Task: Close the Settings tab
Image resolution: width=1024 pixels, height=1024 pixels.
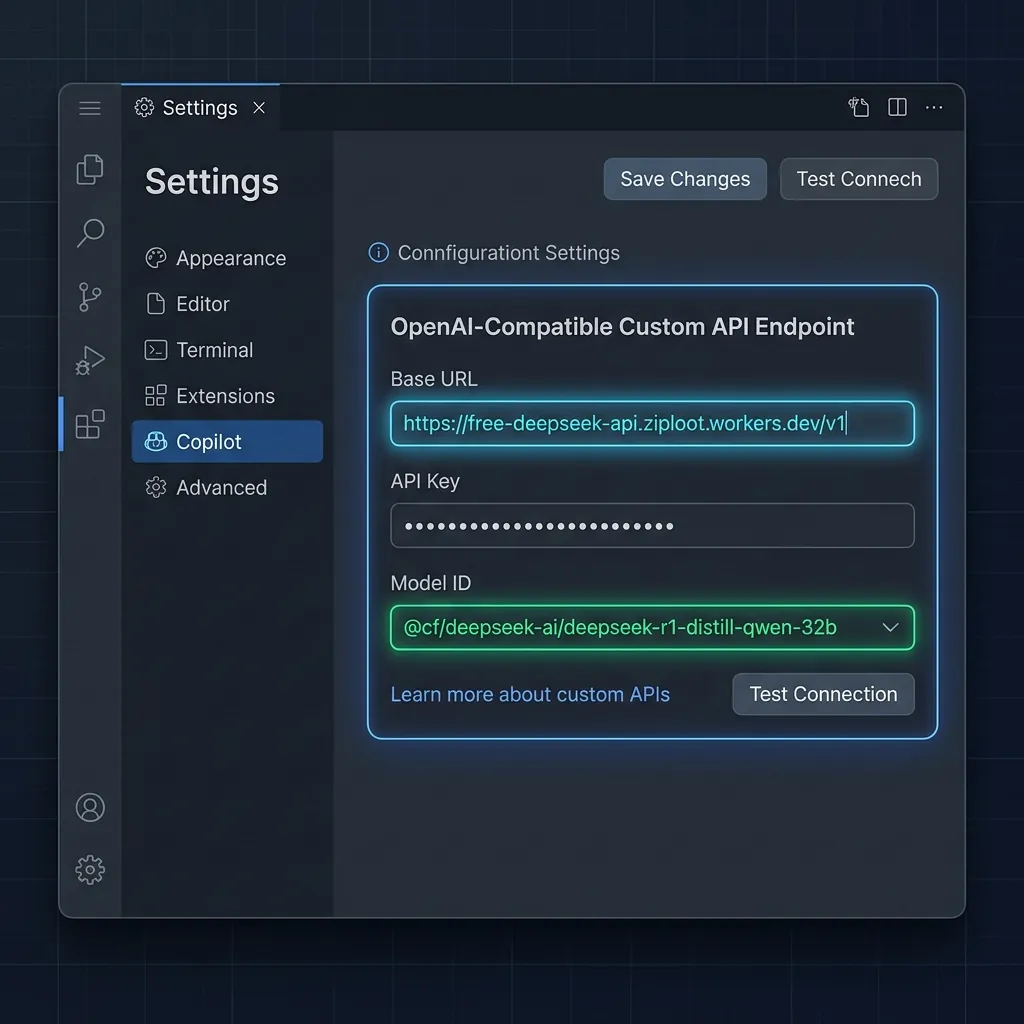Action: point(259,108)
